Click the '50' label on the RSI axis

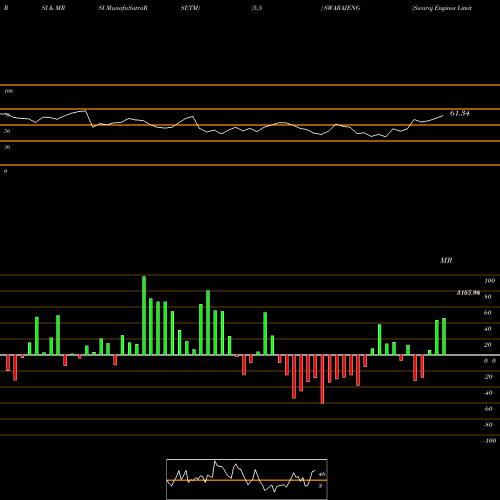coord(7,131)
